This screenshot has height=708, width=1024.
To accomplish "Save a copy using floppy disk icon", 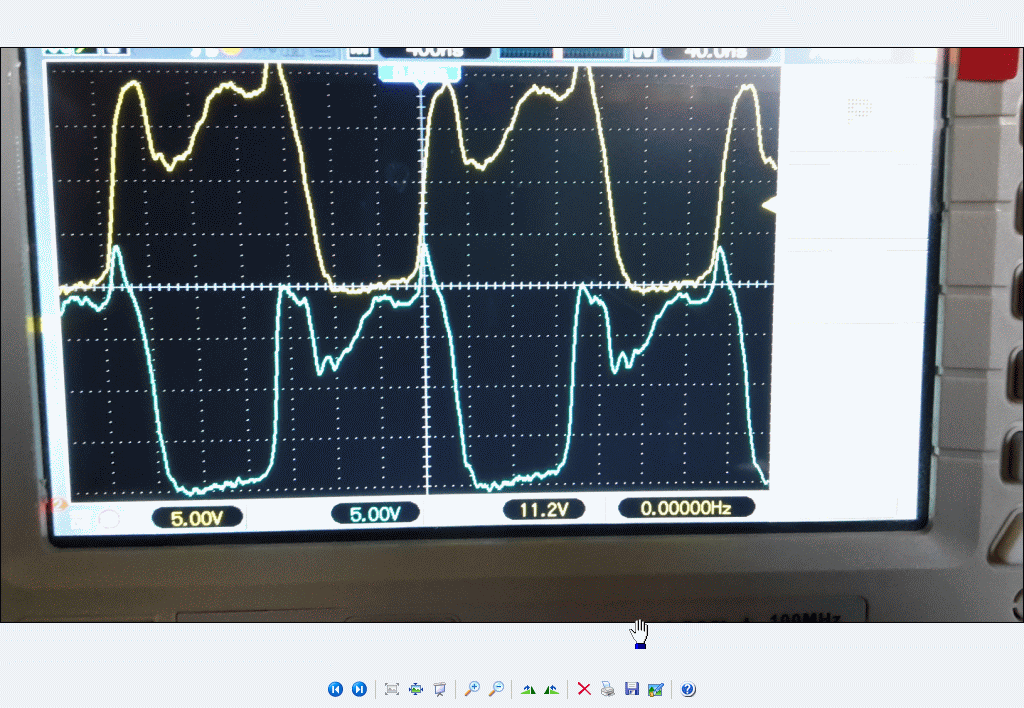I will click(x=631, y=689).
